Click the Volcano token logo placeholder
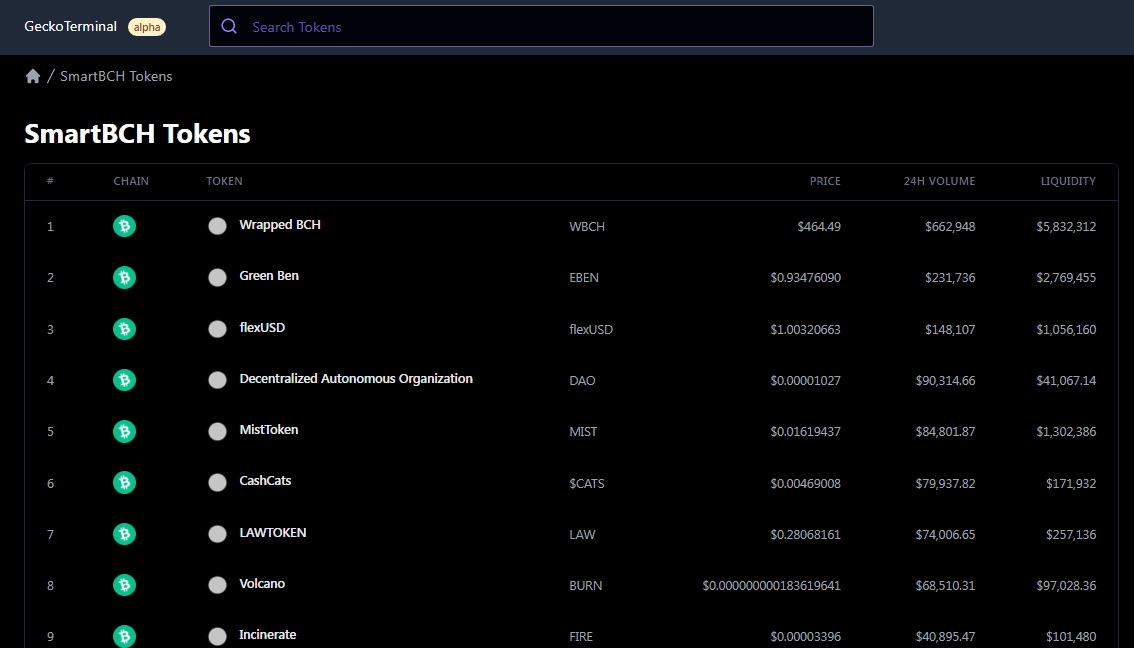1134x648 pixels. [218, 585]
